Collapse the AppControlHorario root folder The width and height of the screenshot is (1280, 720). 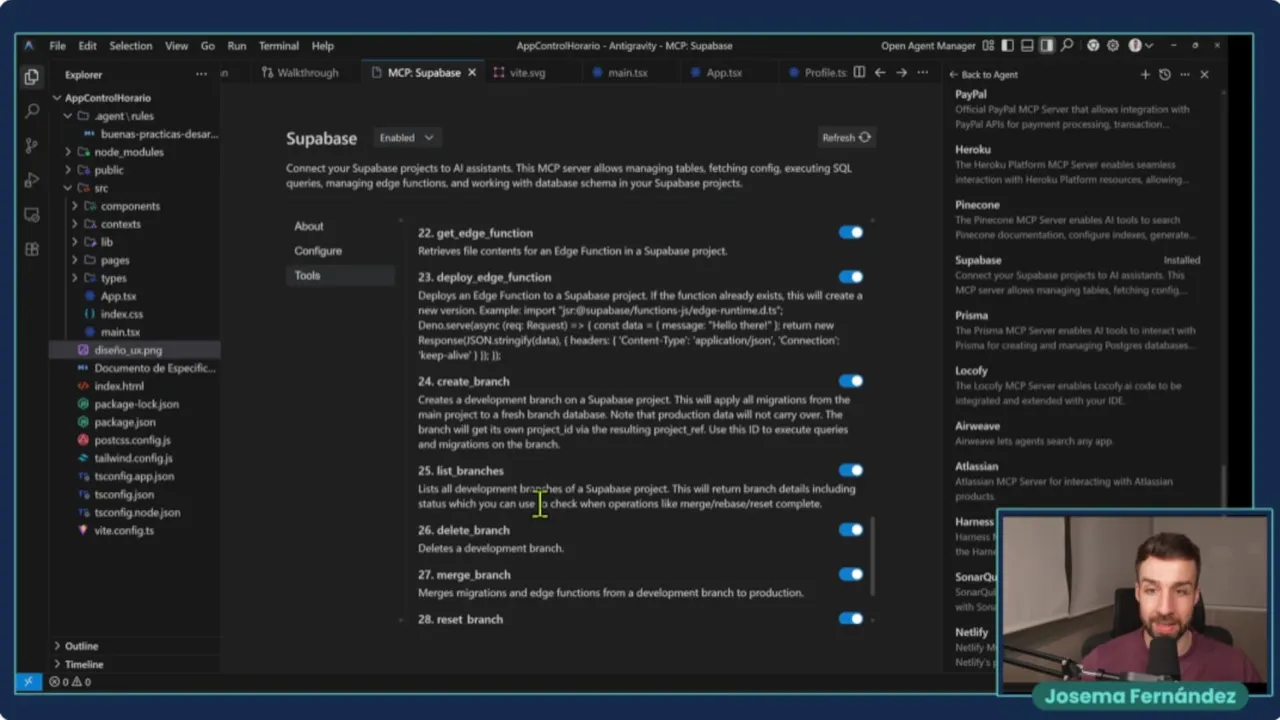tap(57, 98)
